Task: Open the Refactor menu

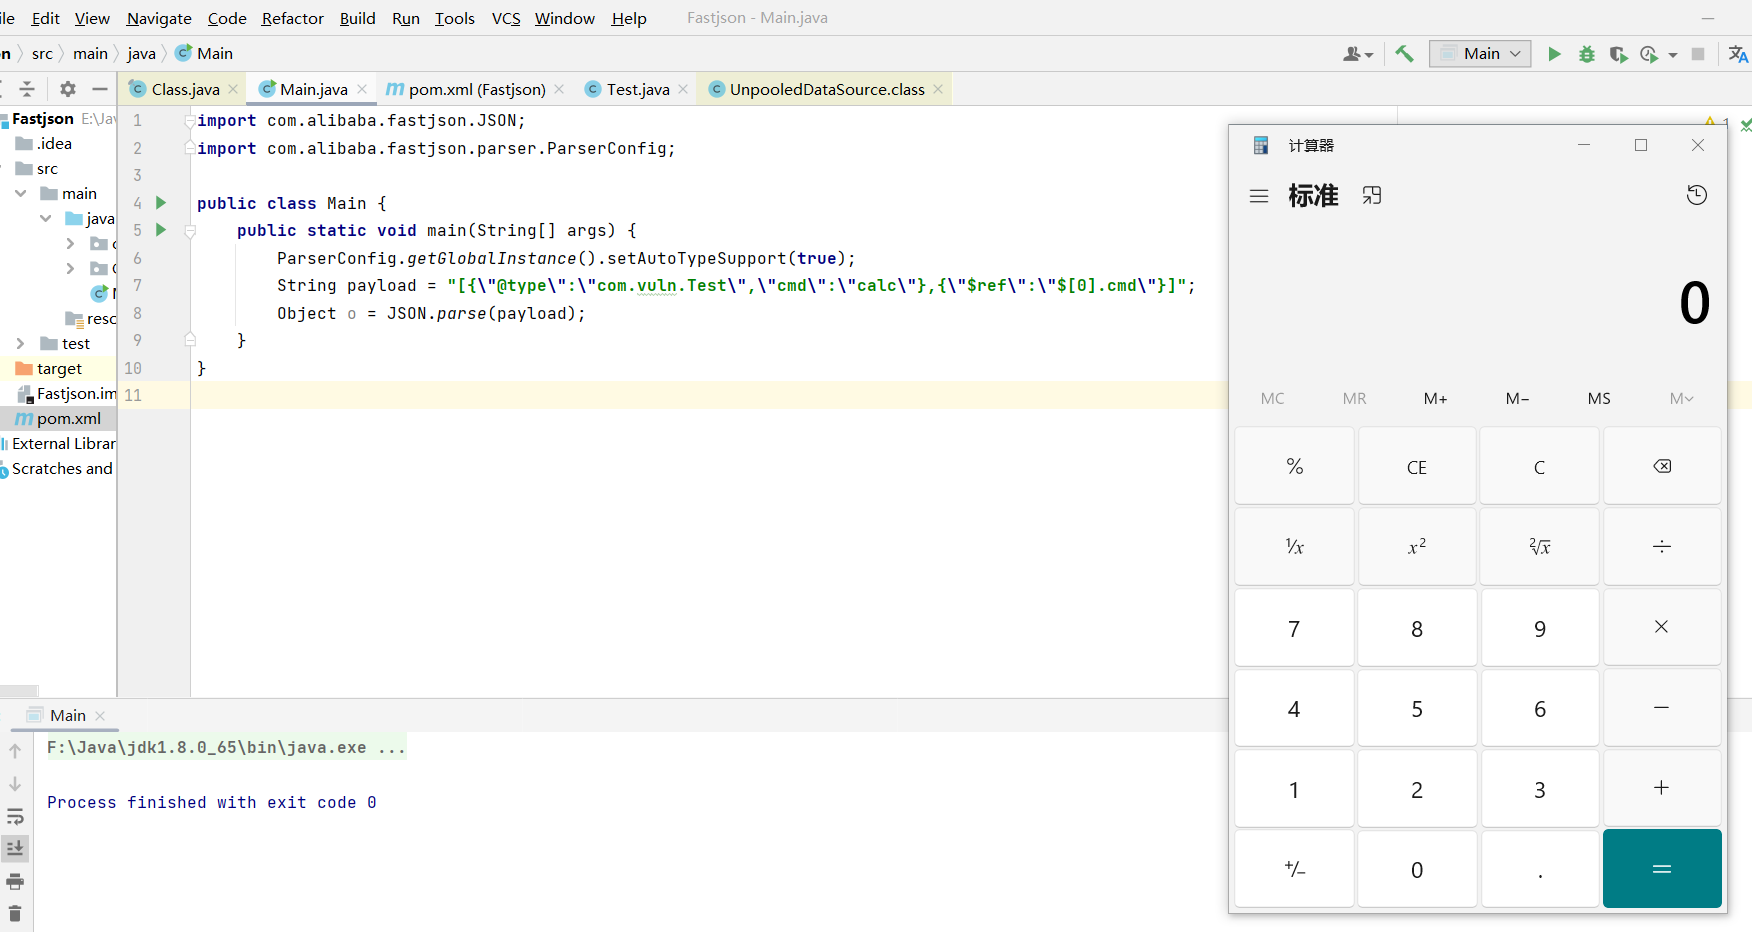Action: tap(293, 18)
